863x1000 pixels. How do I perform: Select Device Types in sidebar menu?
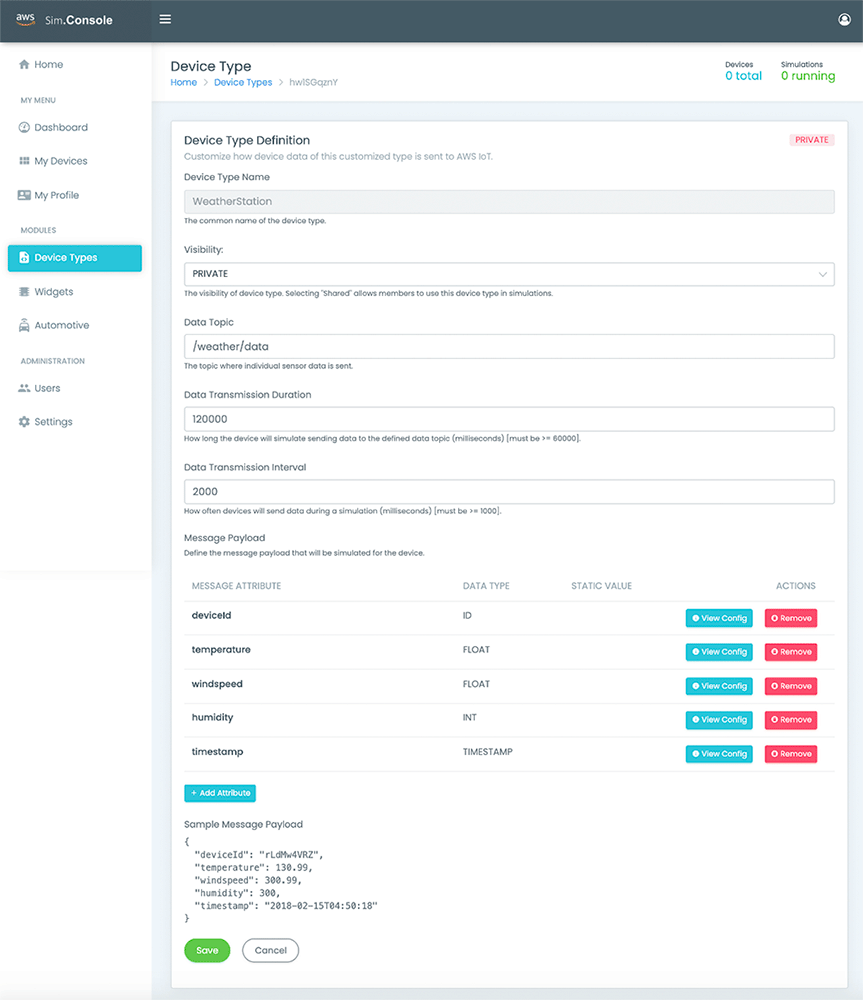[75, 258]
